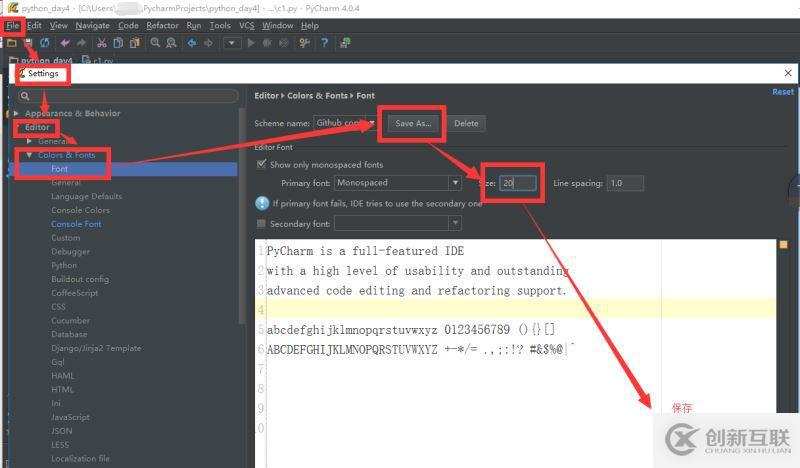Click the Save As... button

point(413,124)
